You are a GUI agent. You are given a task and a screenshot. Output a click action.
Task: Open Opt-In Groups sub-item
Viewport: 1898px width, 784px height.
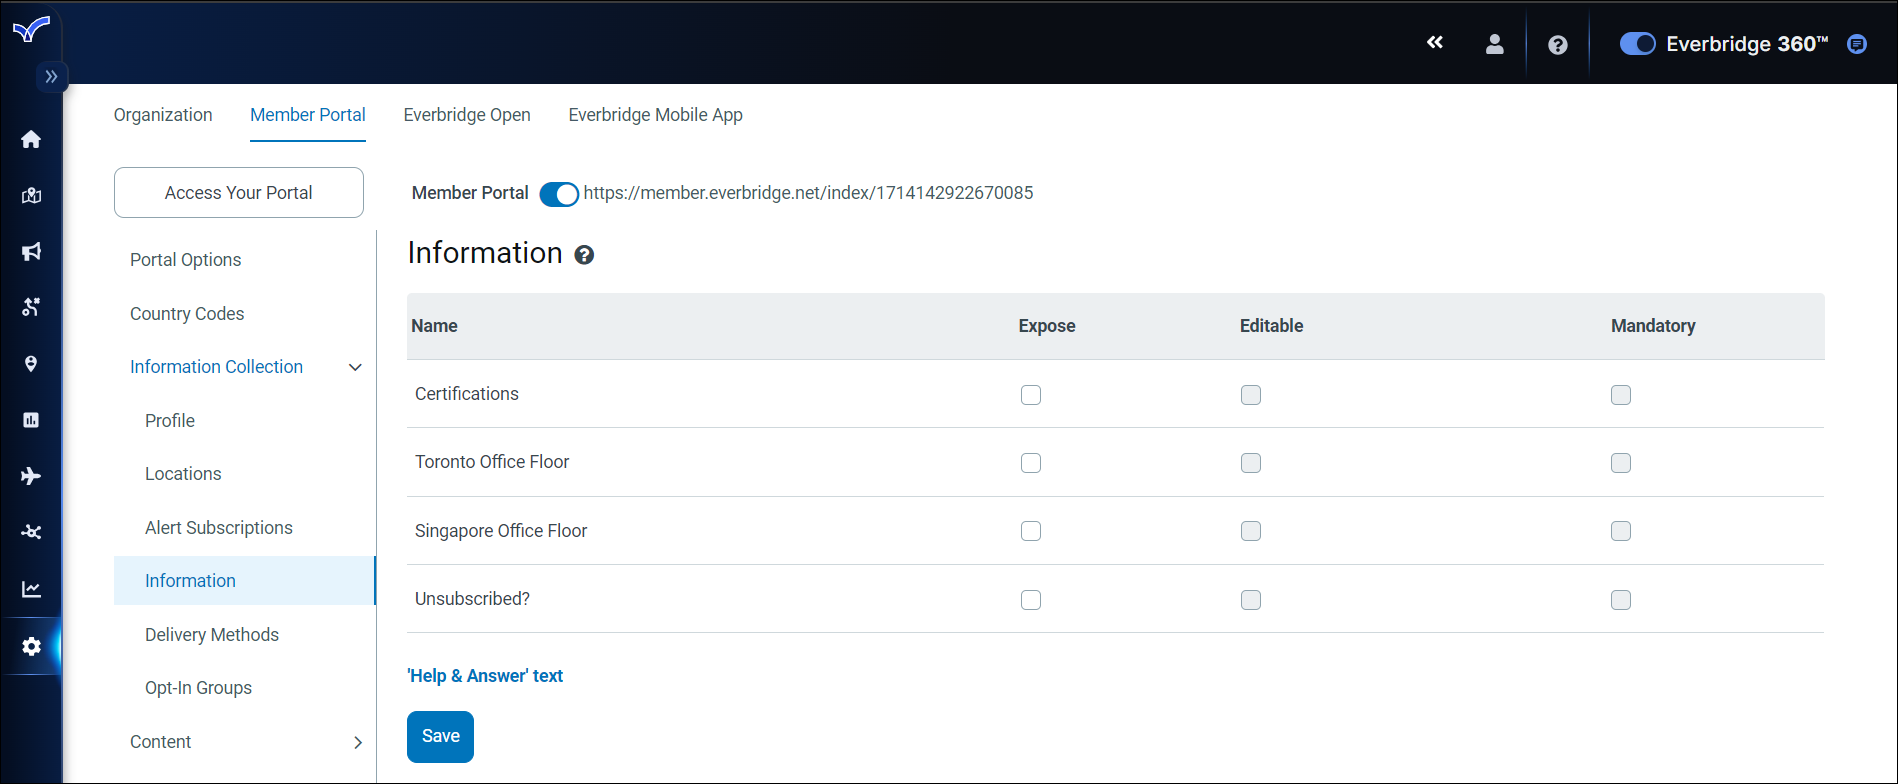(198, 688)
